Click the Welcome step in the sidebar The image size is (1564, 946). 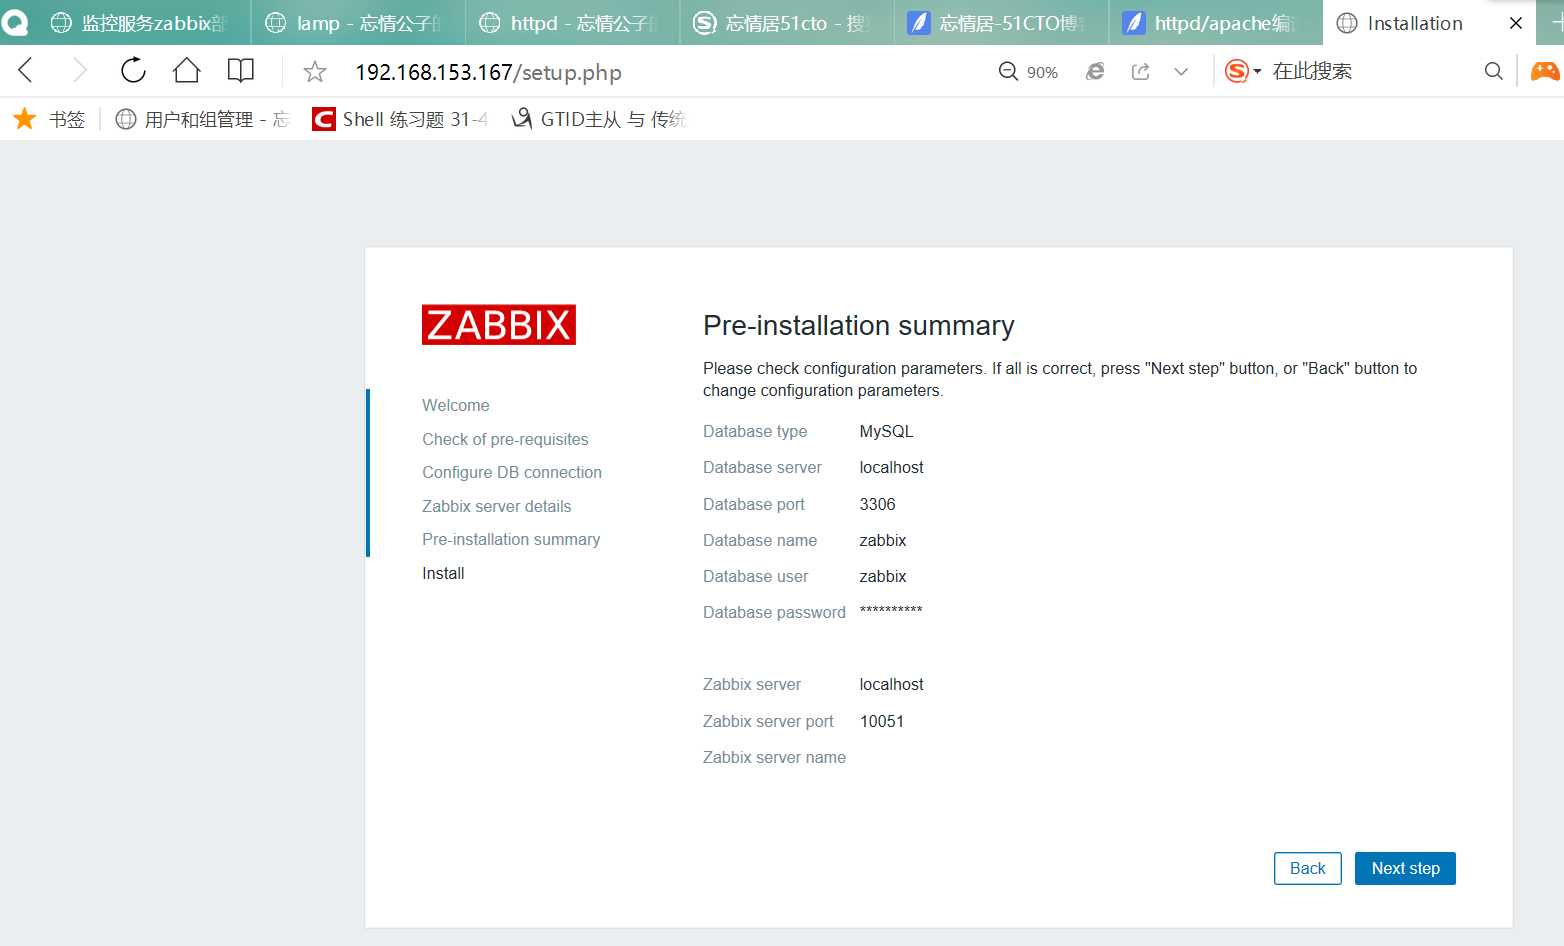(456, 405)
